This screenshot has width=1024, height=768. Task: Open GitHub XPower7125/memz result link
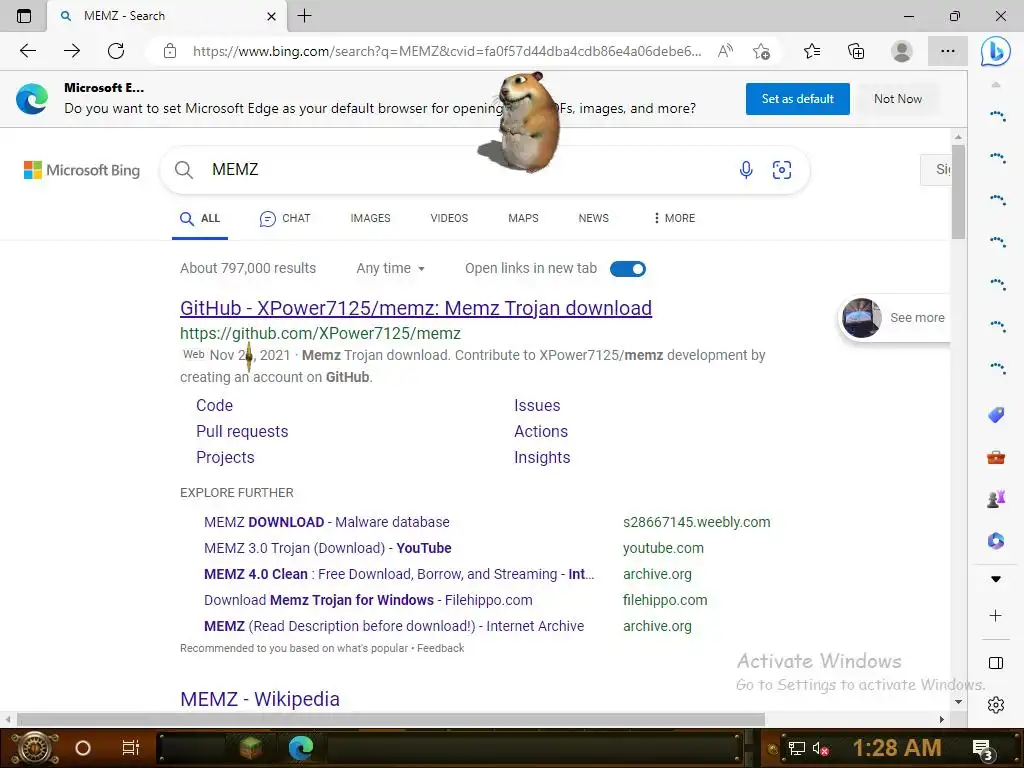click(x=416, y=308)
